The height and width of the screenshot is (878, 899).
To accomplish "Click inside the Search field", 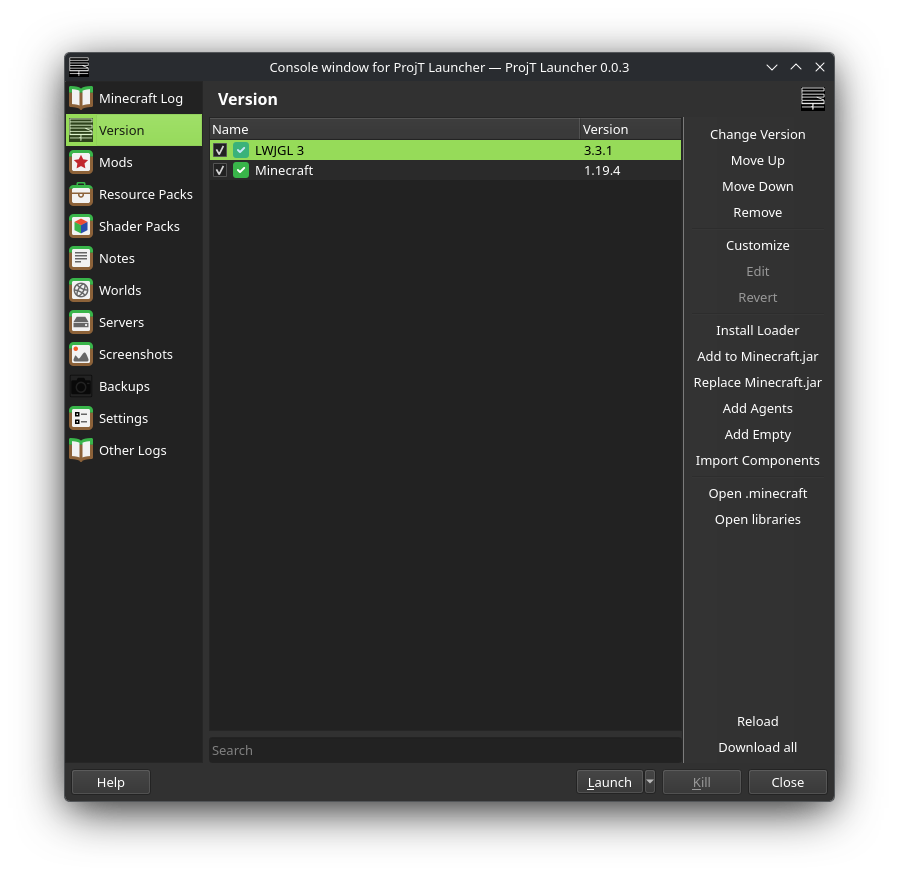I will coord(445,750).
